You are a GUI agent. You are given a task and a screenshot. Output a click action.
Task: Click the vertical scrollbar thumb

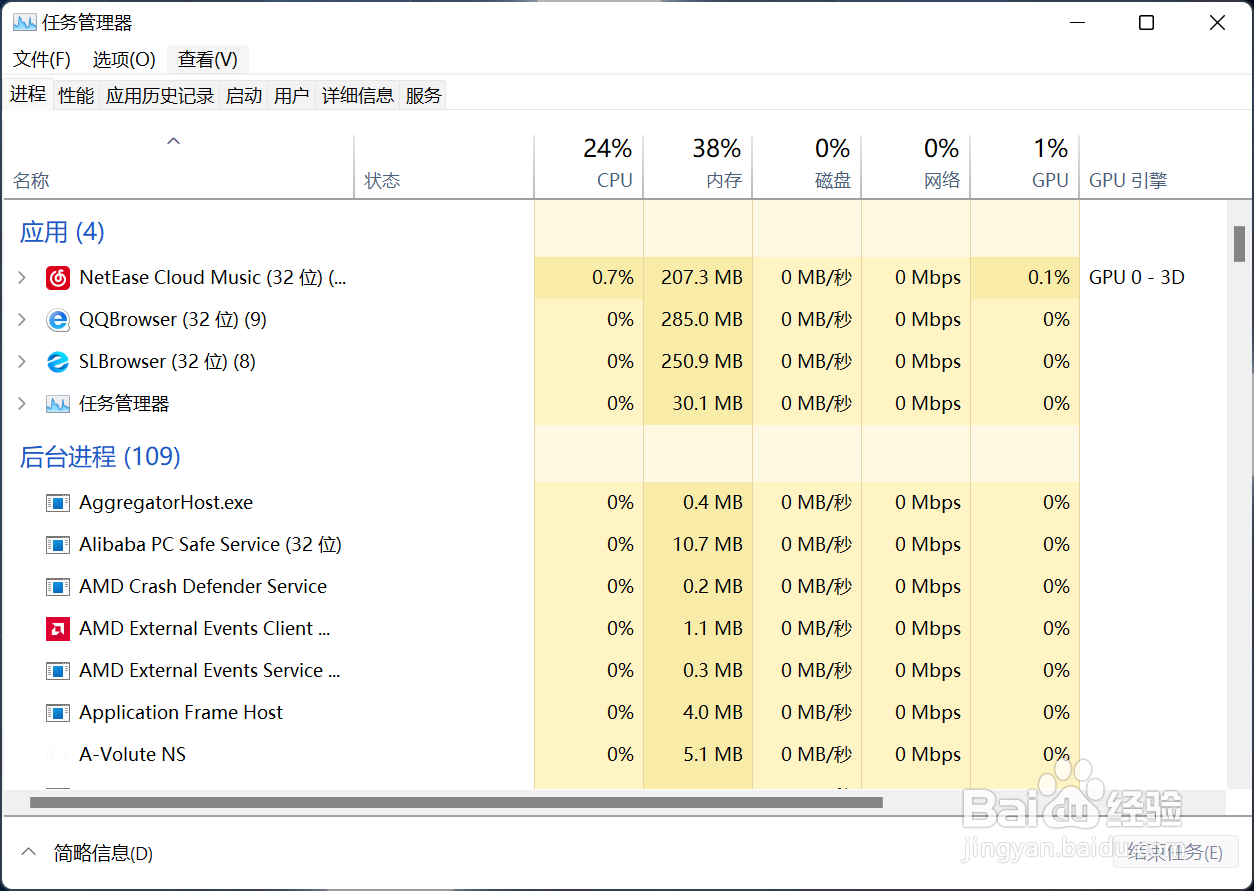coord(1239,243)
